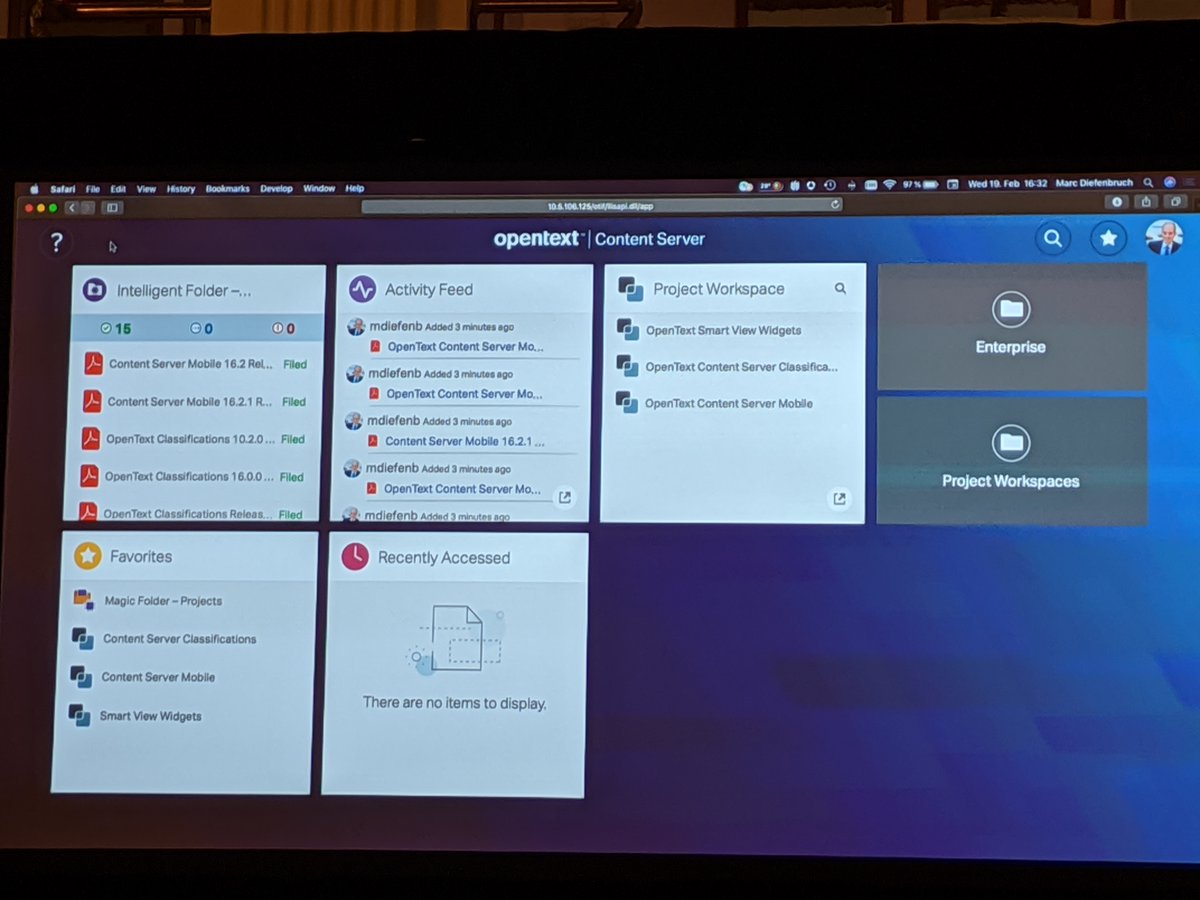Open the help question mark icon
Screen dimensions: 1200x900
56,242
